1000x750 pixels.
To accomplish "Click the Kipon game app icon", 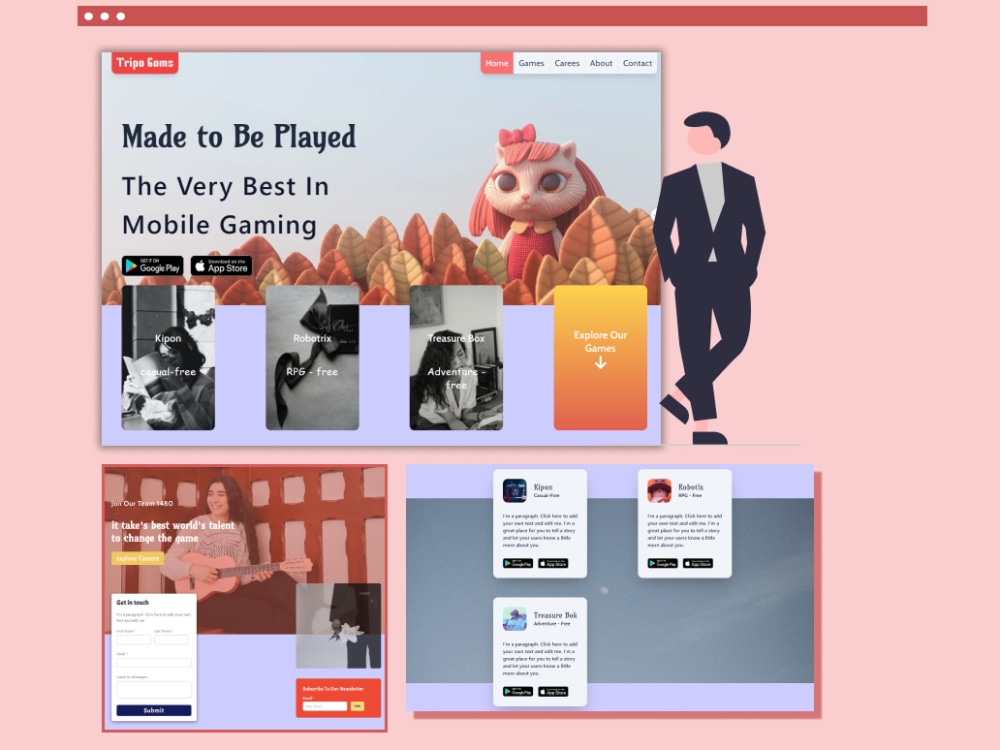I will tap(515, 490).
